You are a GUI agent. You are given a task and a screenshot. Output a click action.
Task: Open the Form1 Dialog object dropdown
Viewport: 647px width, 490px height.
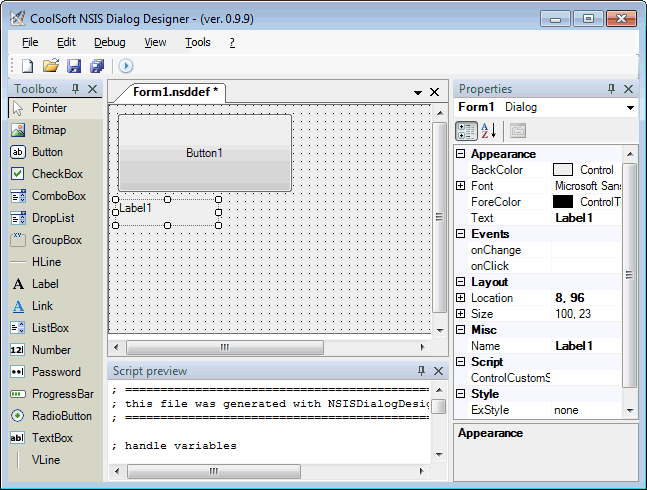[630, 108]
